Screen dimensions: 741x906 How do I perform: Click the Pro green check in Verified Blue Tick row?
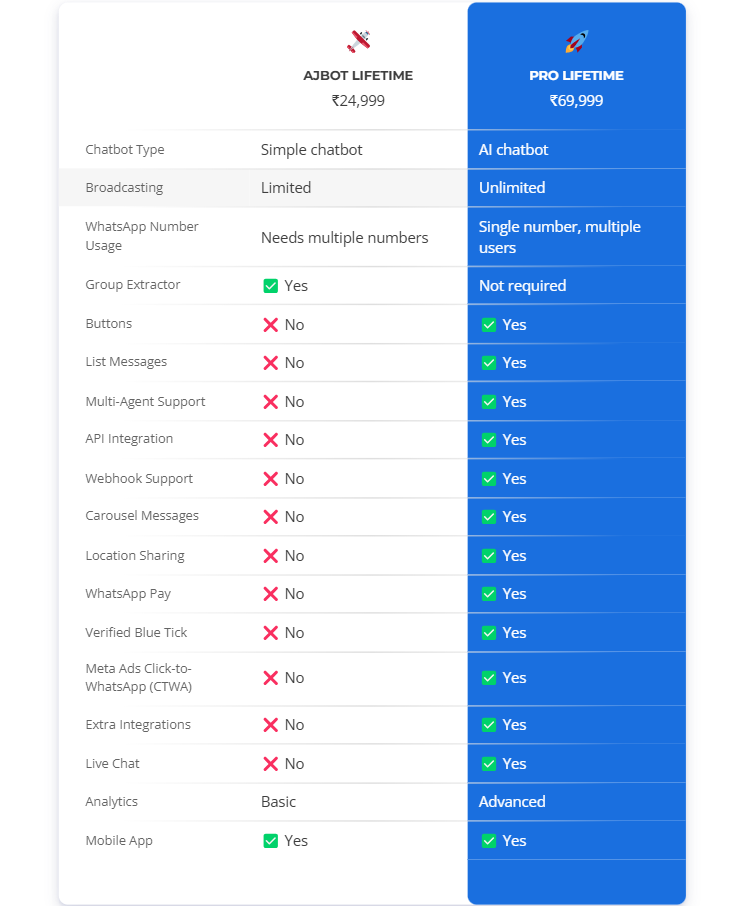[x=489, y=633]
